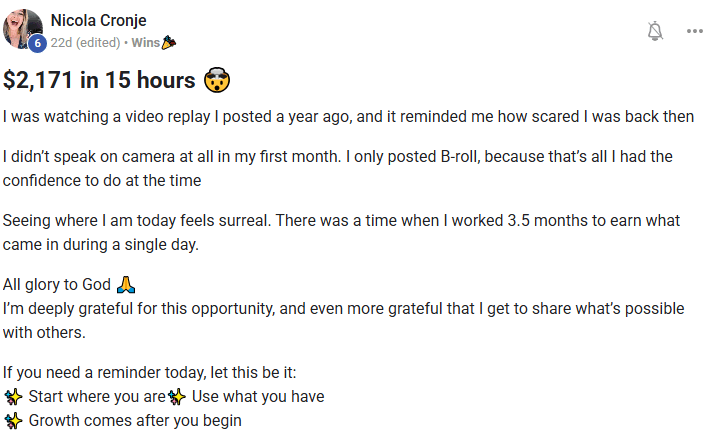
Task: Click the "I was watching a video replay" paragraph
Action: coord(348,116)
